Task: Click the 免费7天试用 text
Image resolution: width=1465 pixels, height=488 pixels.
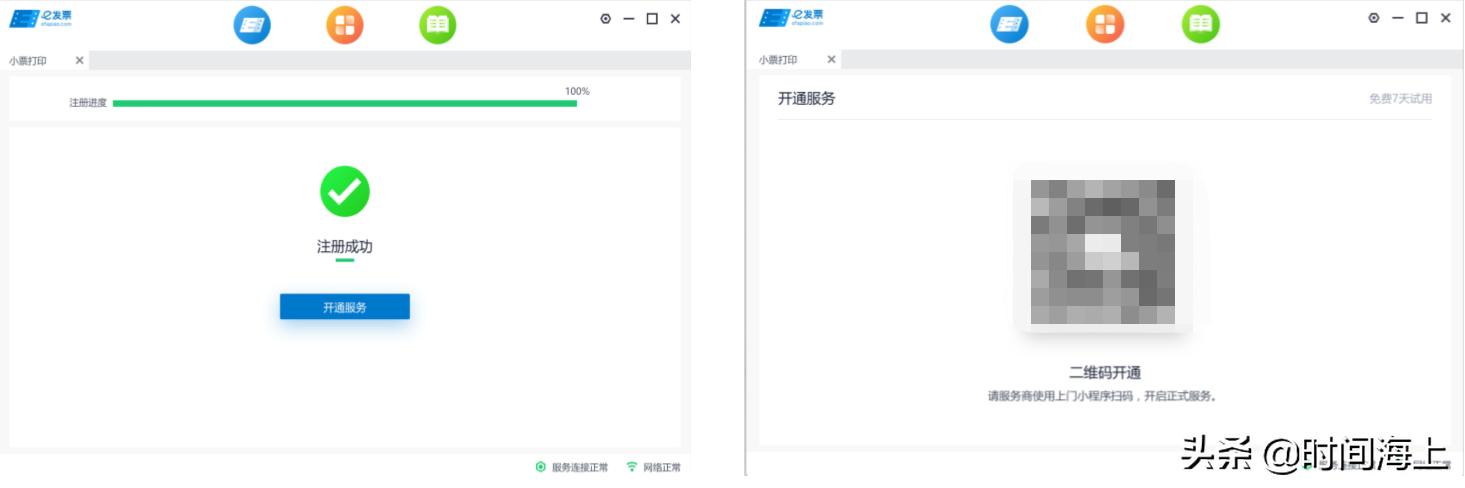Action: (1400, 99)
